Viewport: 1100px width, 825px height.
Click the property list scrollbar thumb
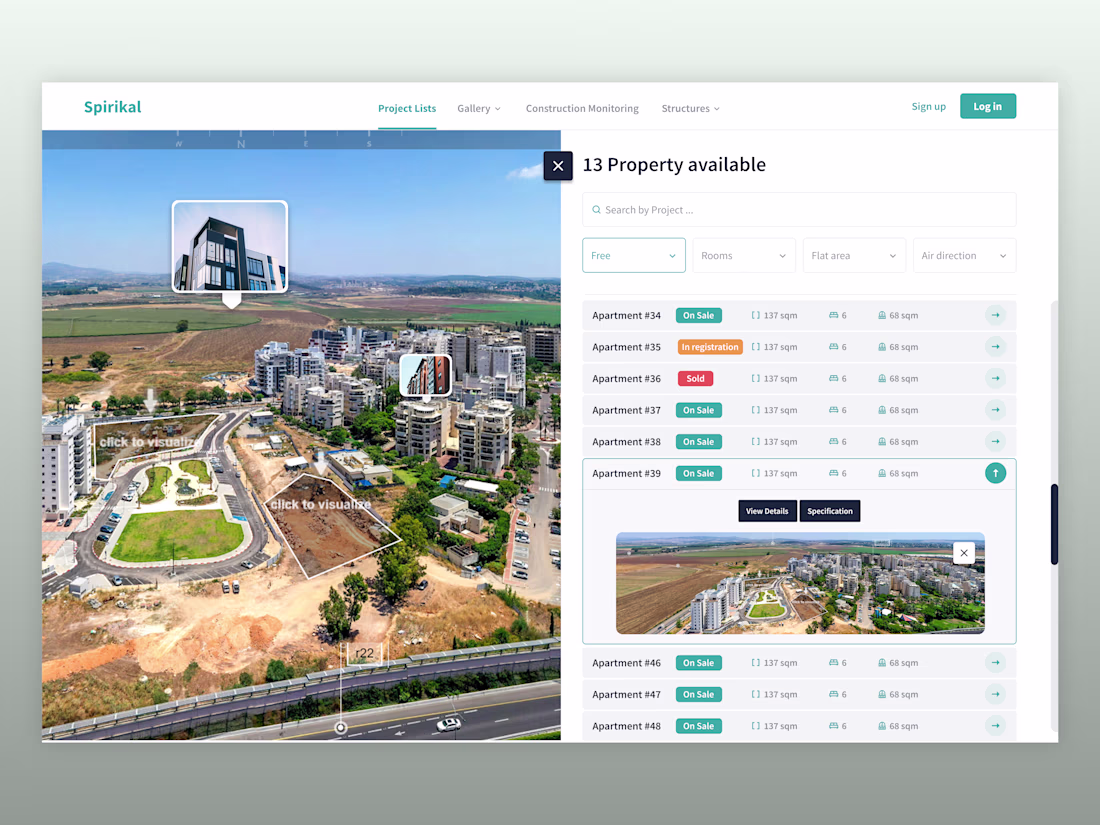1054,524
